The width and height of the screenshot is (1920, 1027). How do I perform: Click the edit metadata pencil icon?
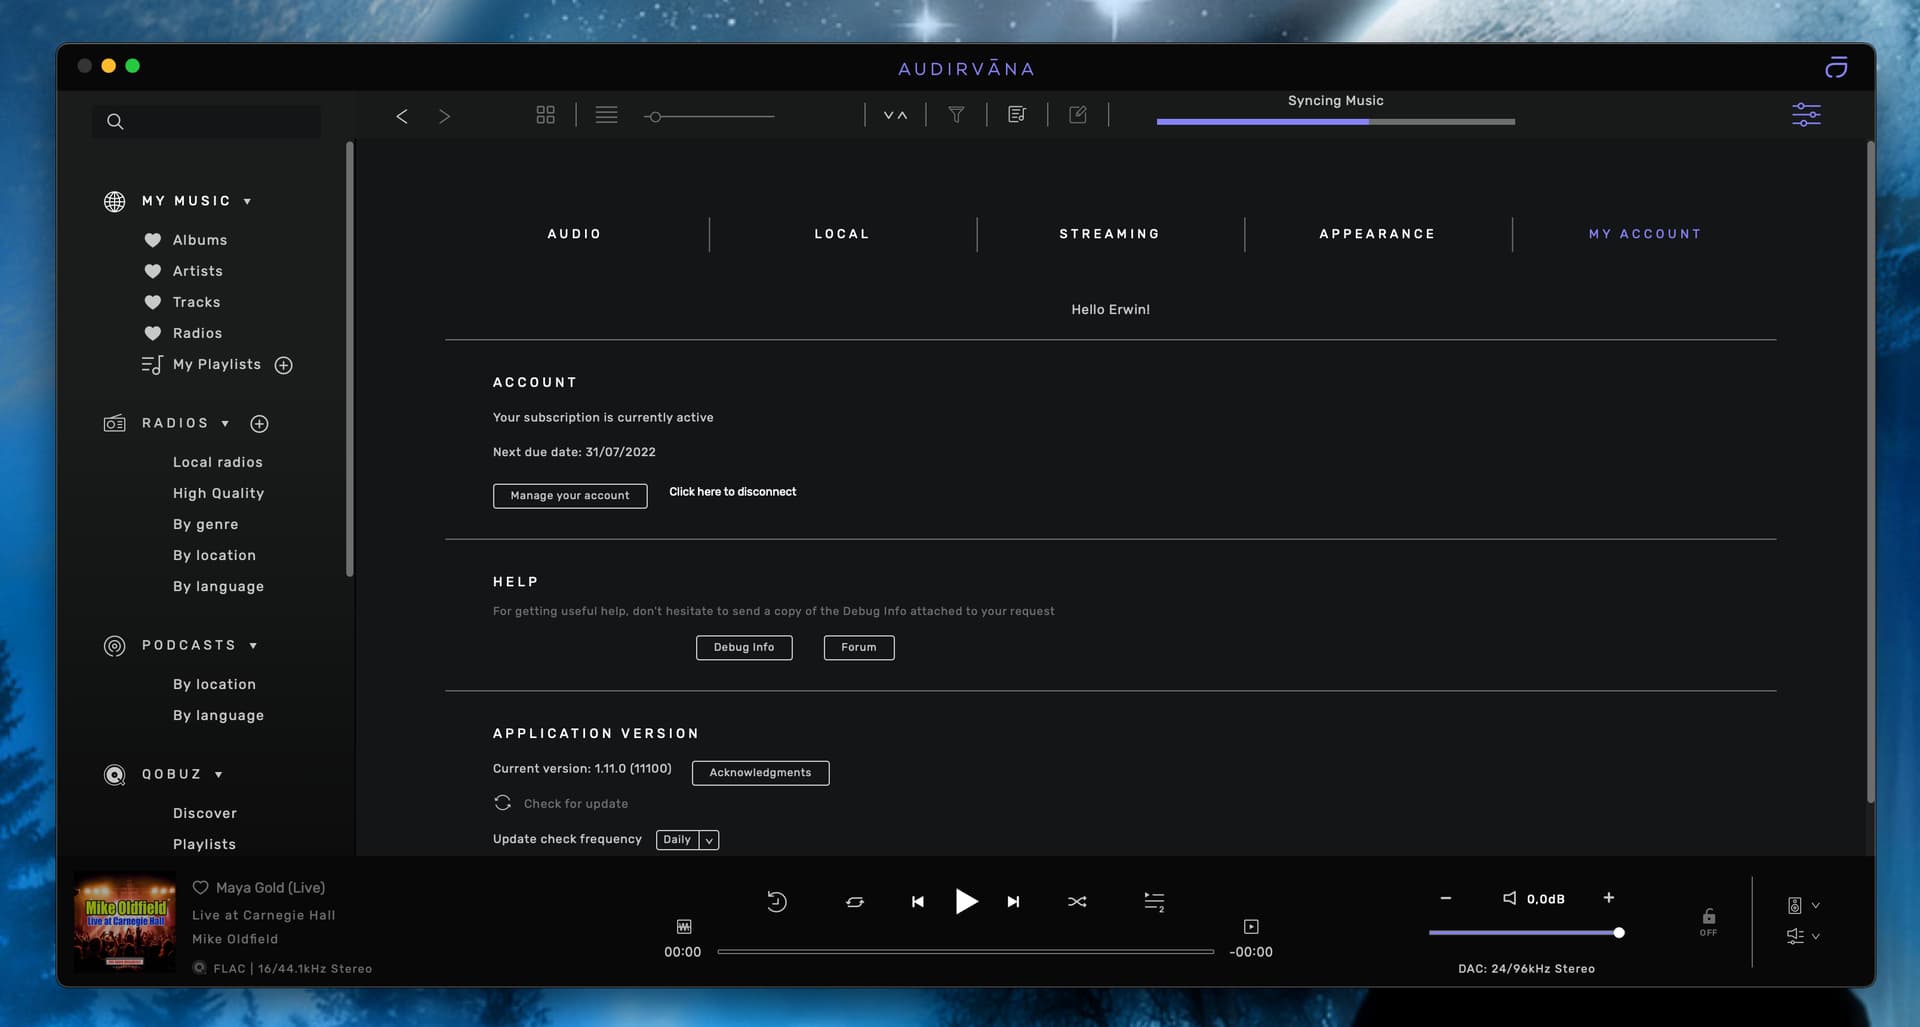(x=1078, y=115)
